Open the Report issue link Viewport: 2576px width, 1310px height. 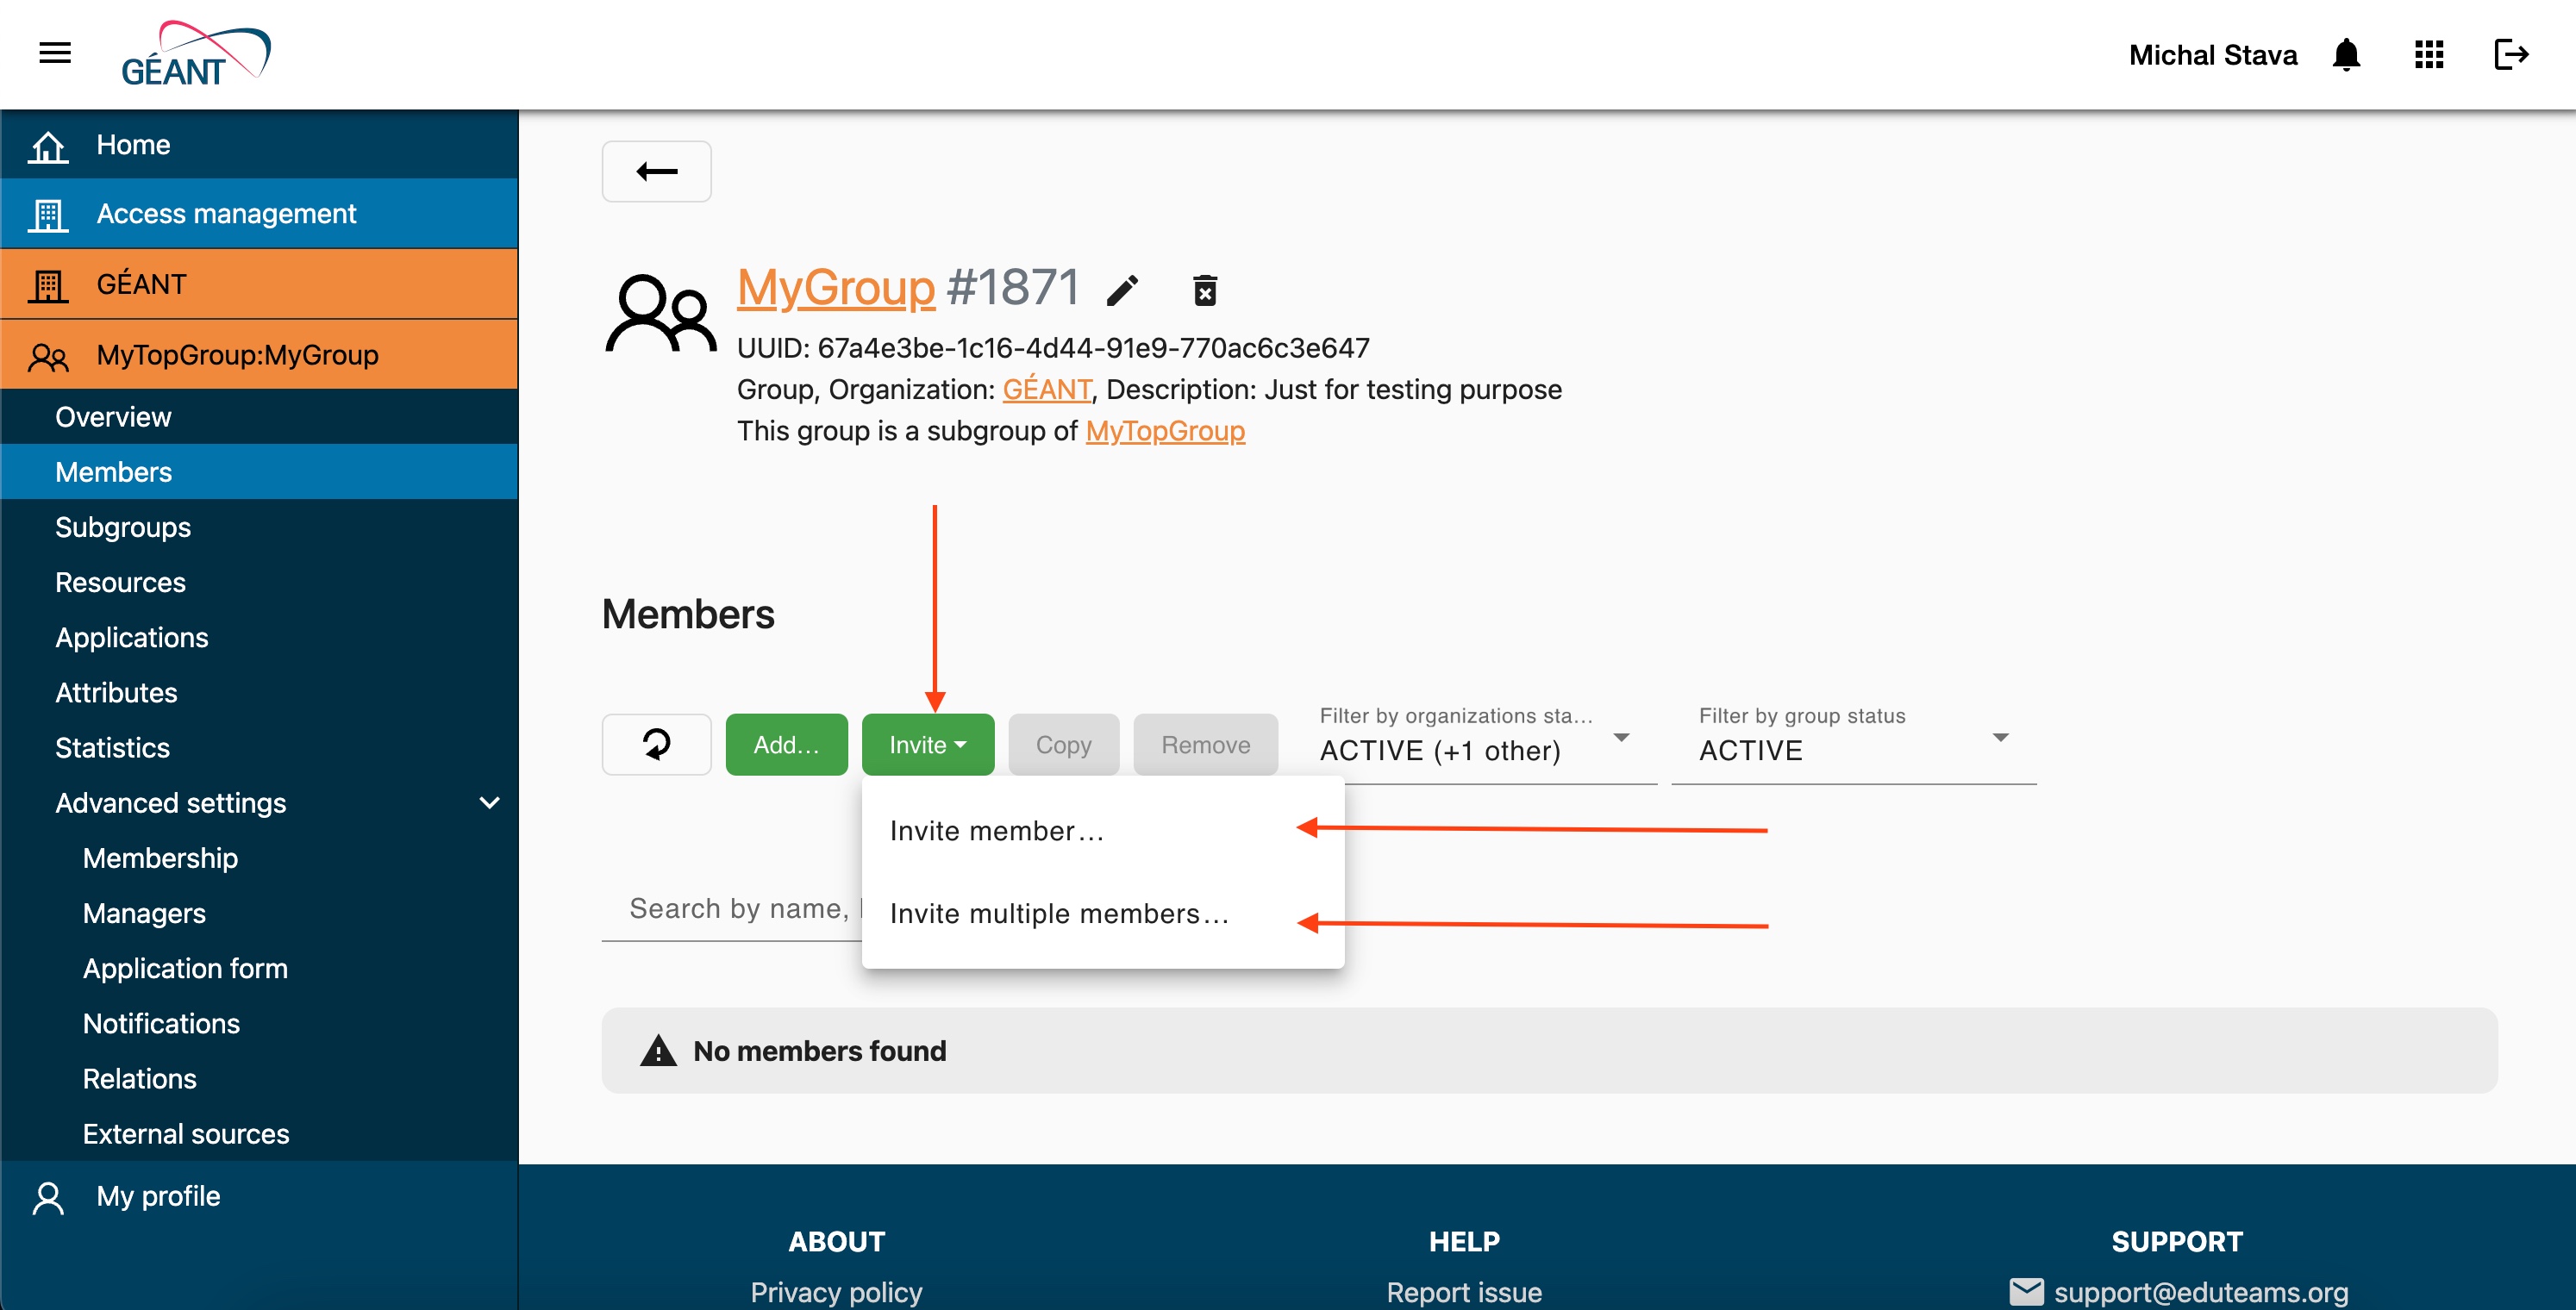pos(1464,1292)
